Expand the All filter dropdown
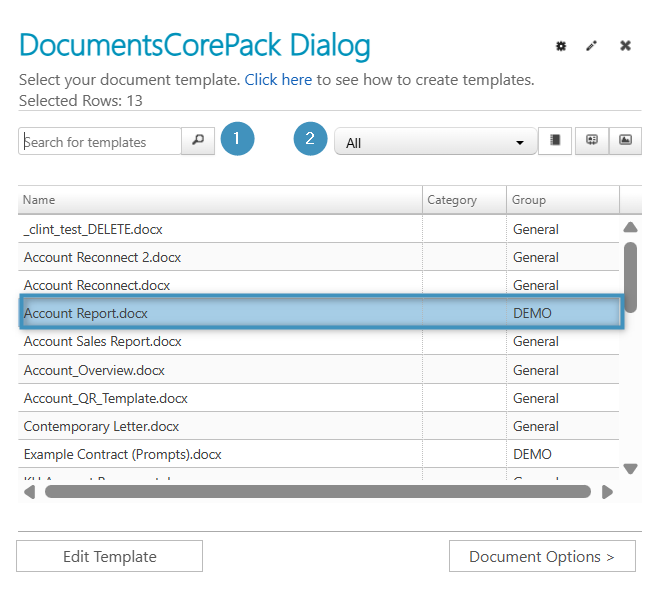Viewport: 660px width, 597px height. coord(436,142)
